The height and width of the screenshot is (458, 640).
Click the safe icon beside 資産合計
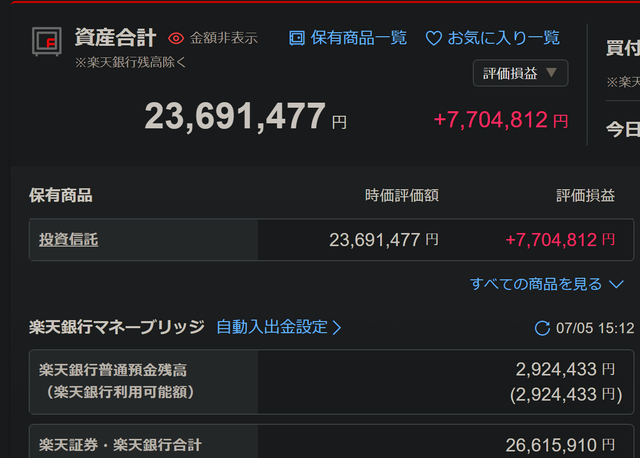pyautogui.click(x=46, y=41)
